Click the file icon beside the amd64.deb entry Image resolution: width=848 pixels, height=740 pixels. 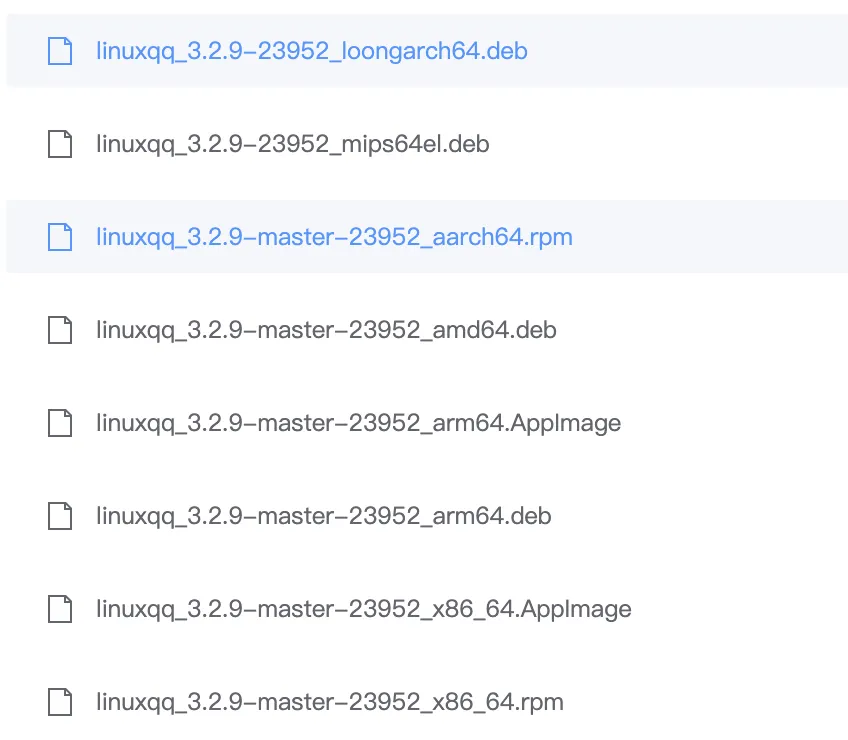[x=60, y=330]
